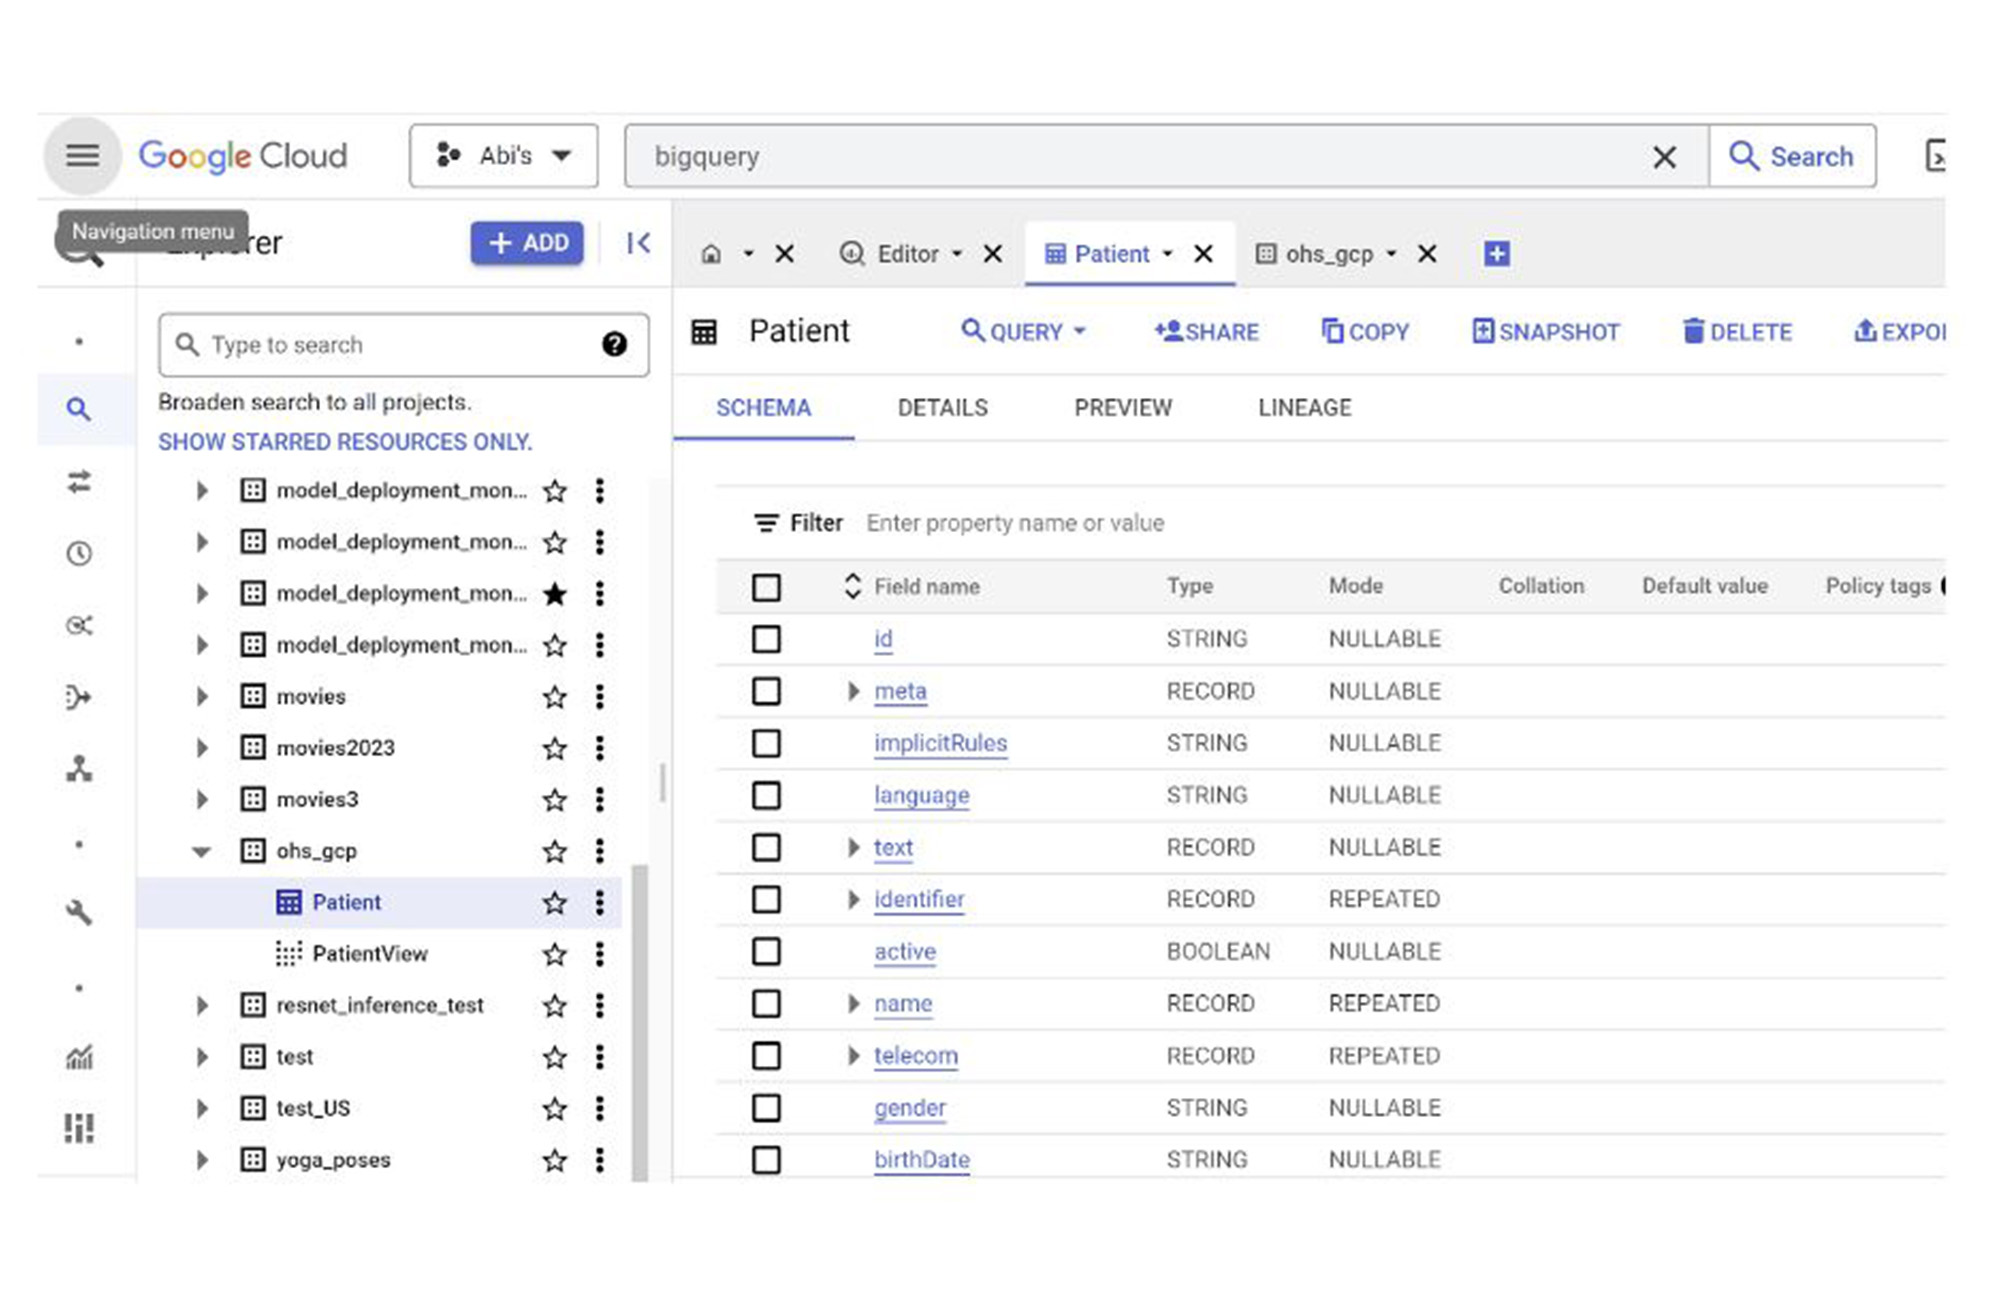Click the Explorer Type to search field
Viewport: 2000px width, 1295px height.
[403, 345]
